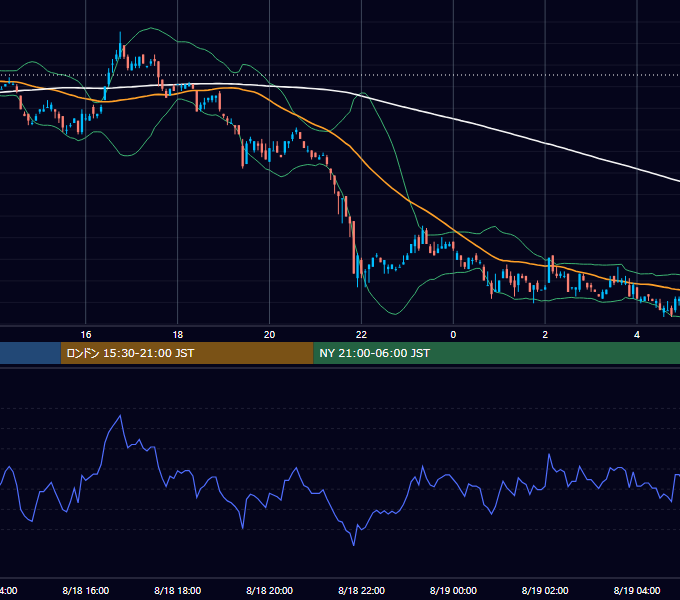Click the blue session band before London

point(30,353)
